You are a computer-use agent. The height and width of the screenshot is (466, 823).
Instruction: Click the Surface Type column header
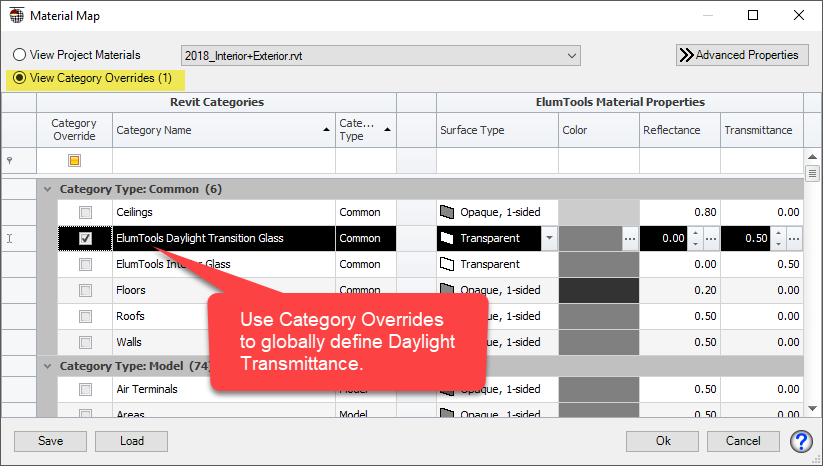click(x=497, y=130)
